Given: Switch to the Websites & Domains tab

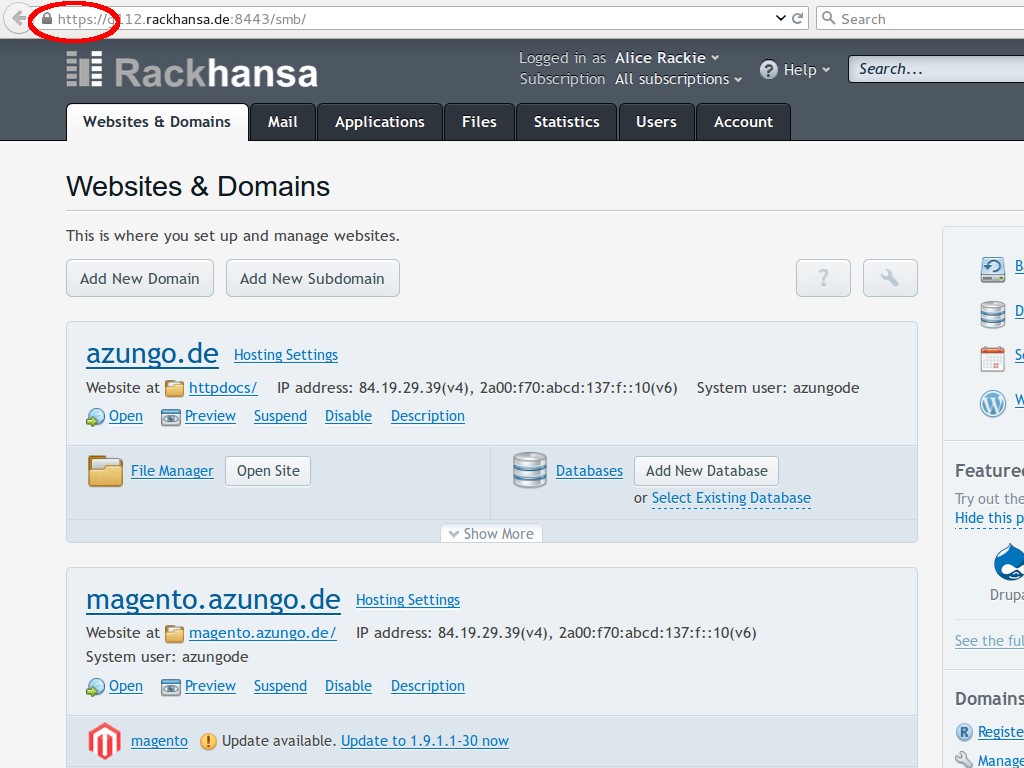Looking at the screenshot, I should (x=157, y=122).
